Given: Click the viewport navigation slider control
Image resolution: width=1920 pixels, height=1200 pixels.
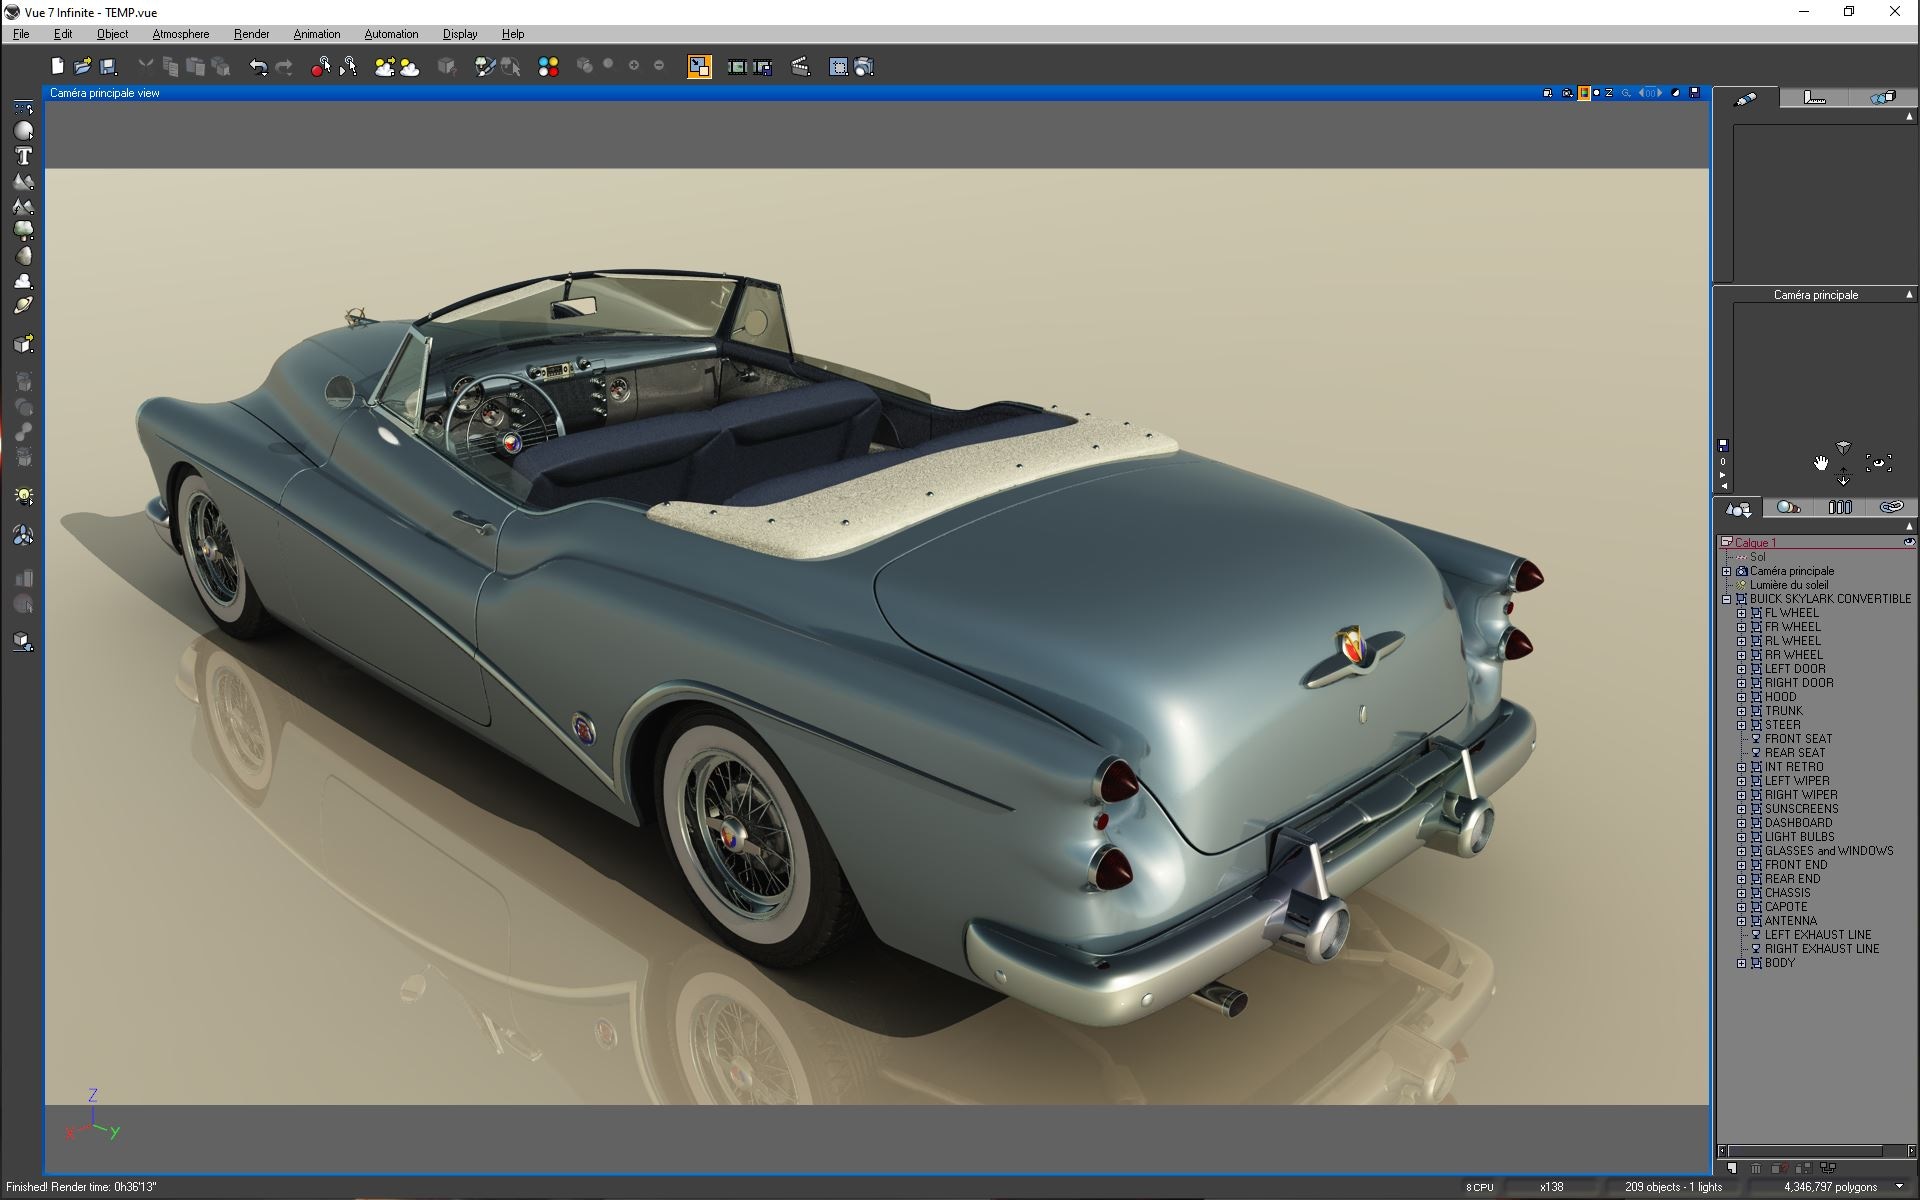Looking at the screenshot, I should (1650, 92).
